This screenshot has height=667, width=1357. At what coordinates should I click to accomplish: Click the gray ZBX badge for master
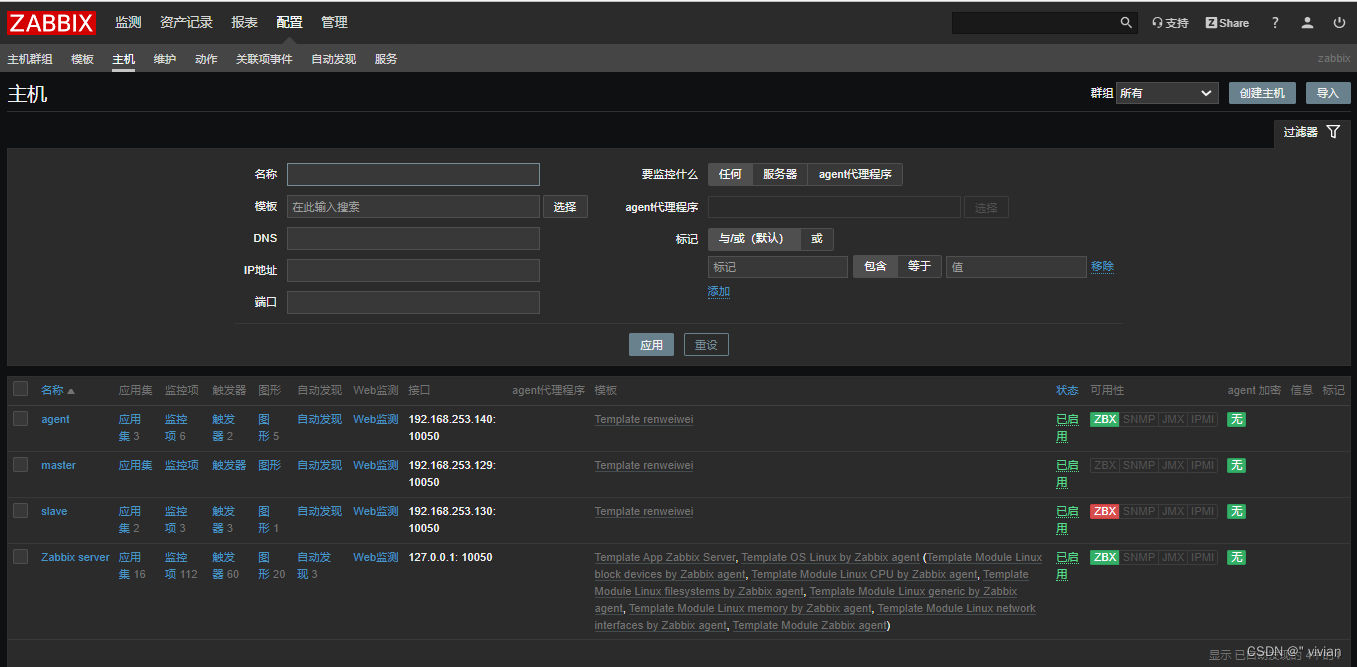pyautogui.click(x=1105, y=466)
